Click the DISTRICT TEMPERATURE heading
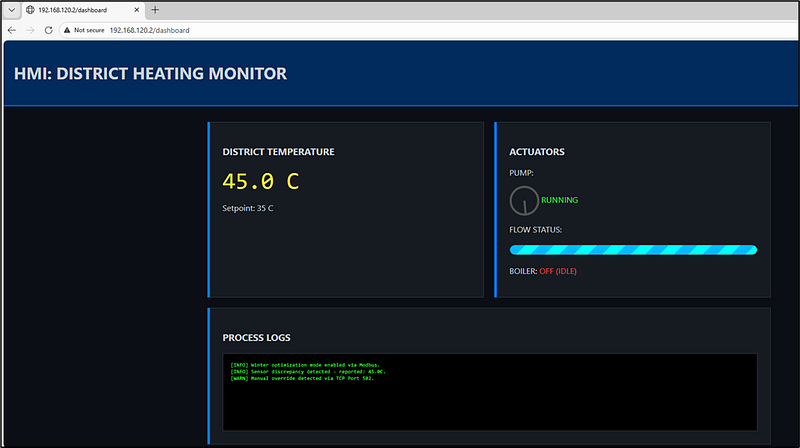This screenshot has height=448, width=800. [x=279, y=152]
